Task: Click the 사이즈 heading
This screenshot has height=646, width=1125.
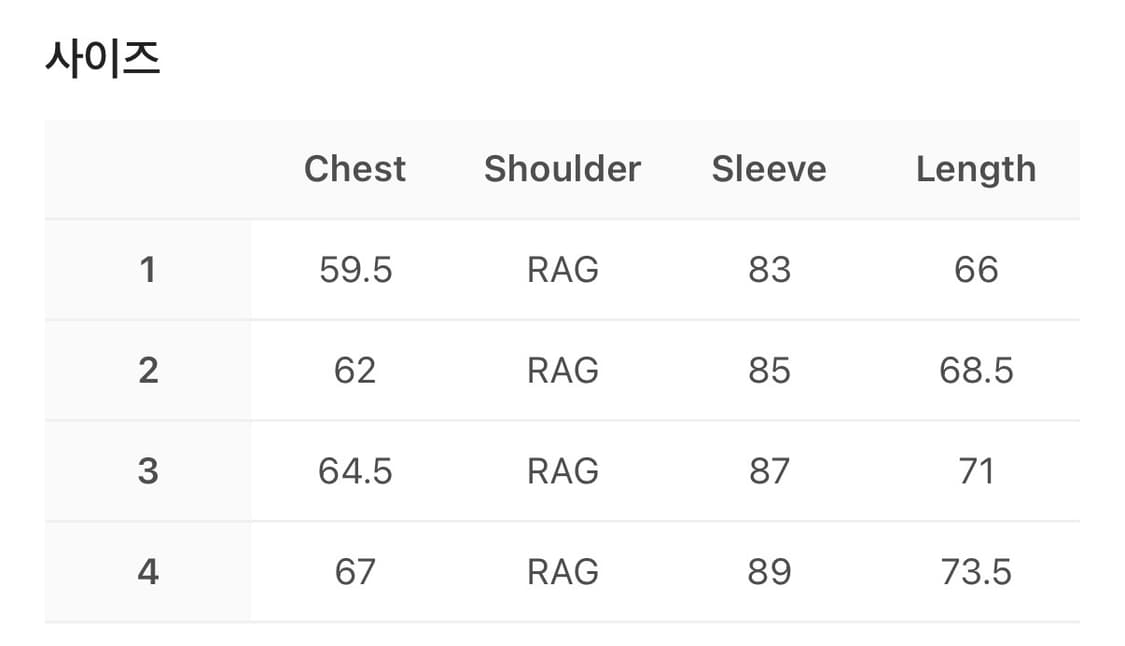Action: point(103,60)
